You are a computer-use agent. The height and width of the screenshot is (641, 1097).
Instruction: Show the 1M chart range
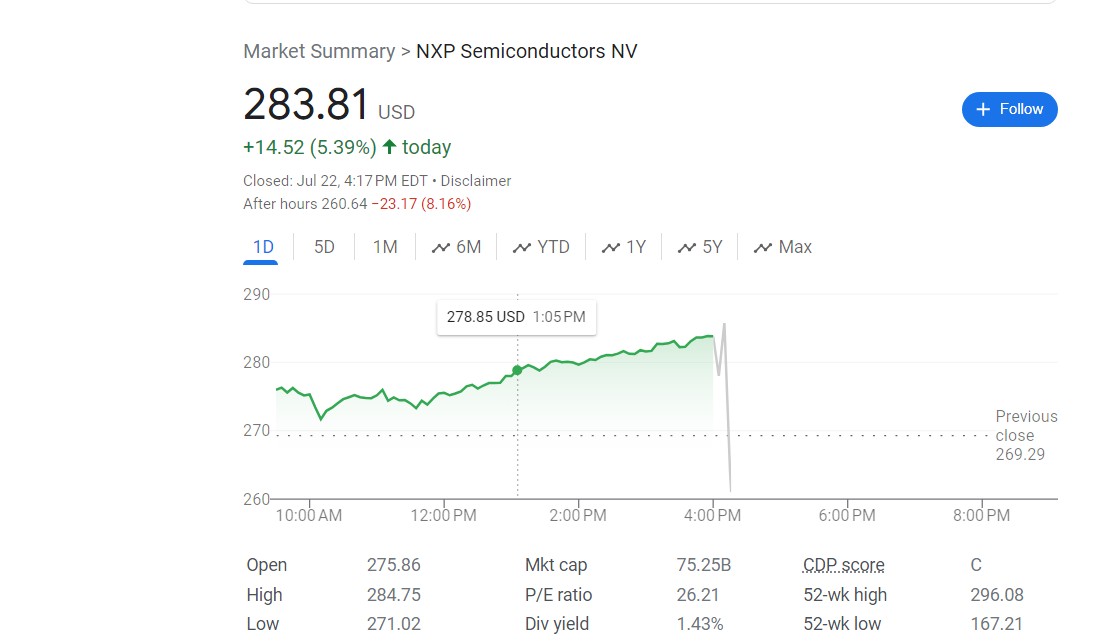pyautogui.click(x=385, y=247)
